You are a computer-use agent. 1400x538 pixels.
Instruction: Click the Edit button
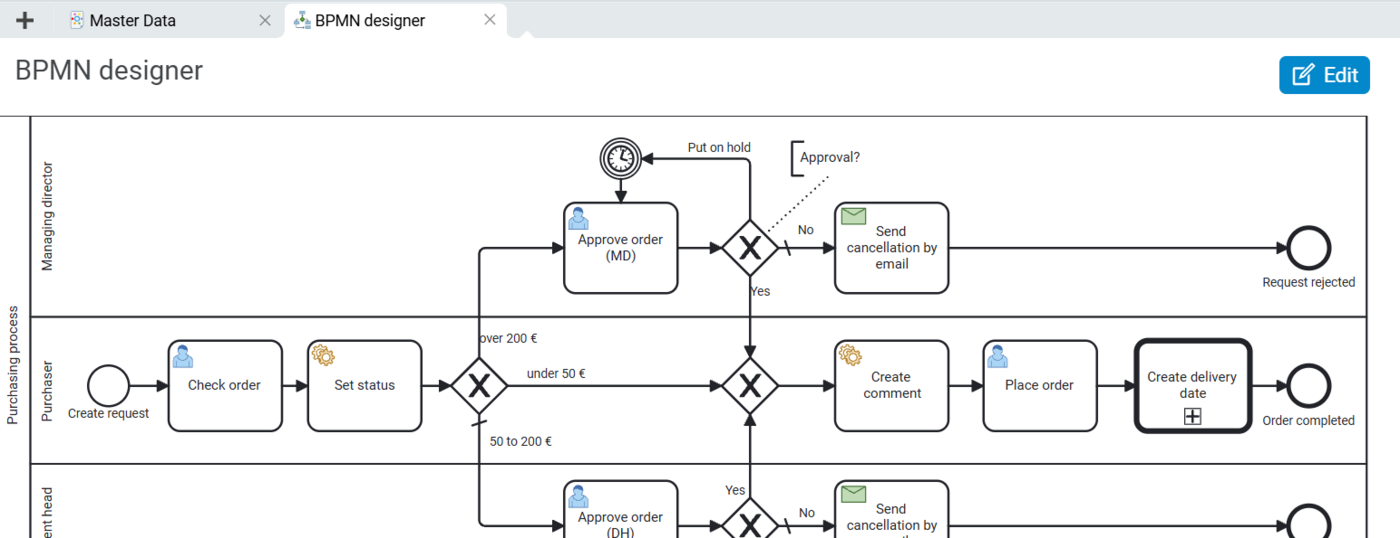point(1324,75)
